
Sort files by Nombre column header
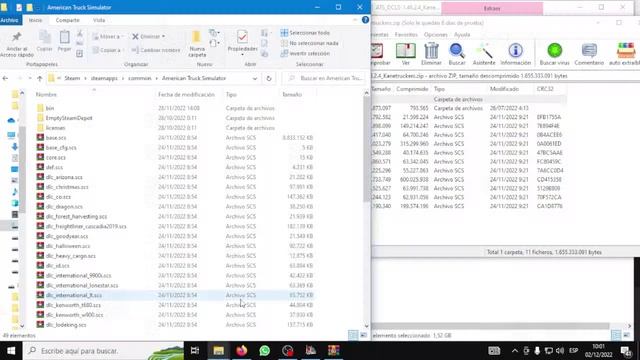pos(46,95)
